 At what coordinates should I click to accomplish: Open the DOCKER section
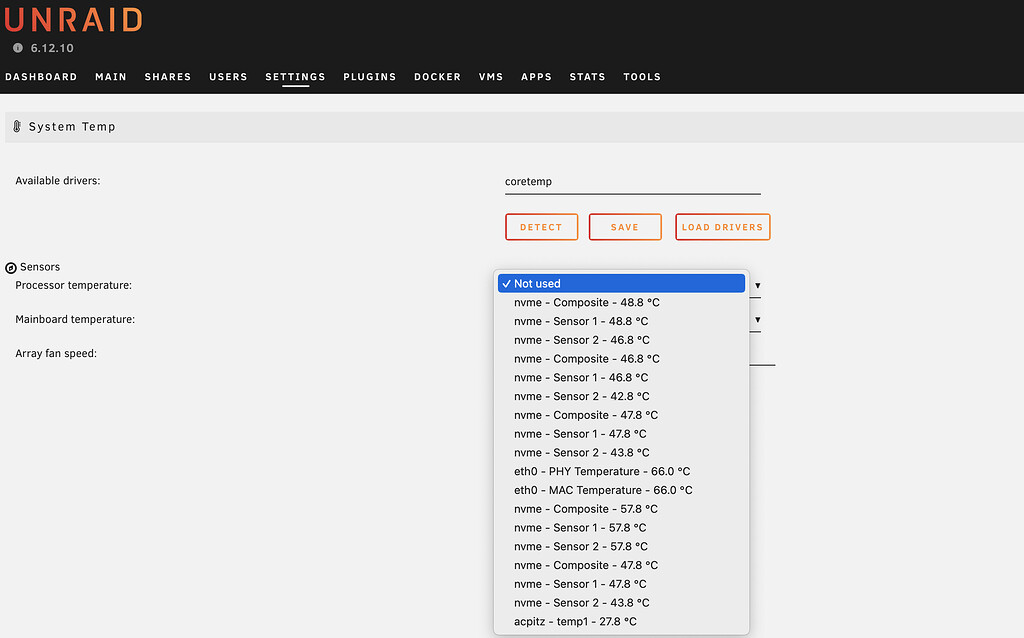tap(437, 76)
